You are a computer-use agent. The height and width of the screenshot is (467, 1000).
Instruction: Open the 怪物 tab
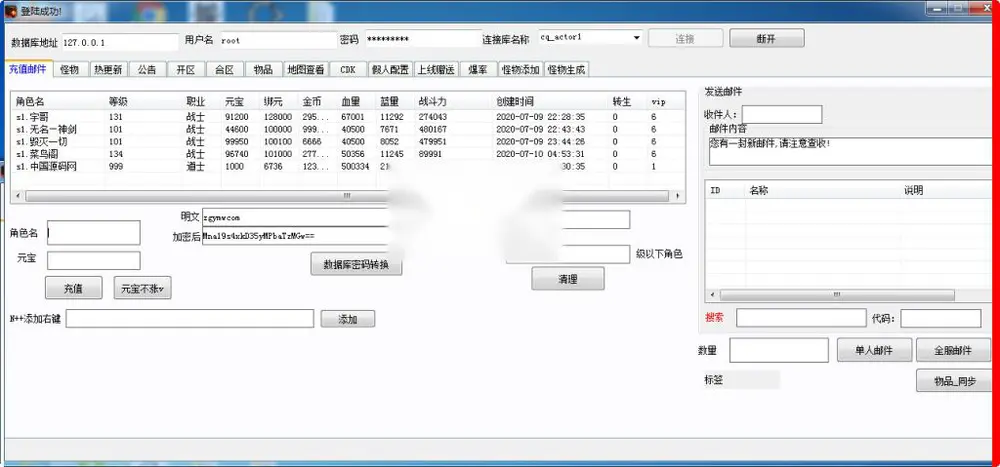pos(70,70)
